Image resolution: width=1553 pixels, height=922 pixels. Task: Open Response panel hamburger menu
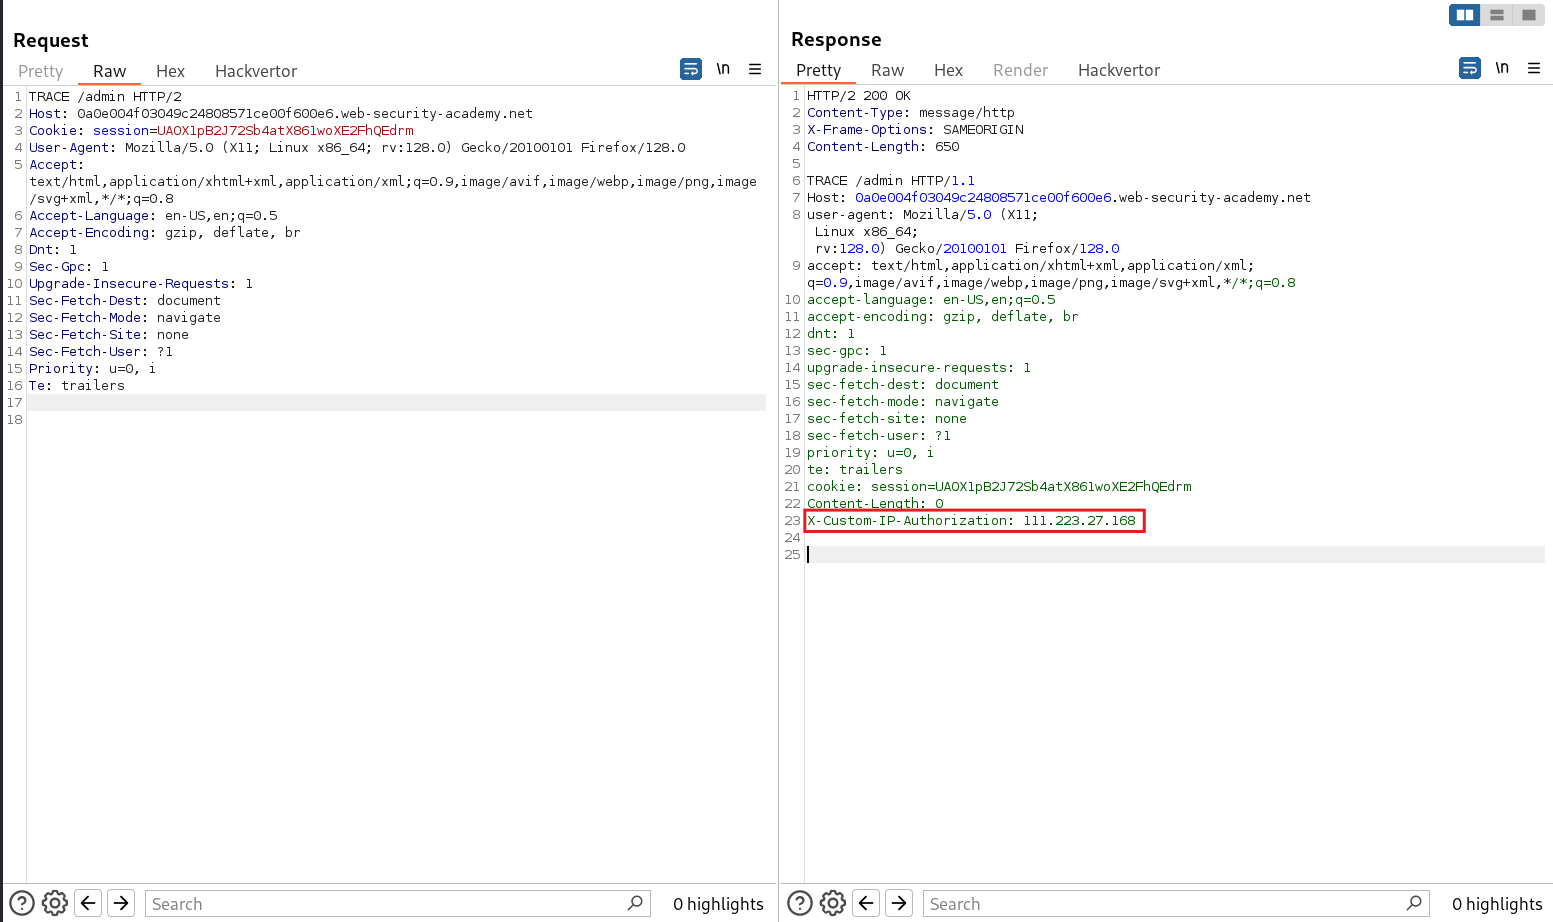click(x=1534, y=68)
